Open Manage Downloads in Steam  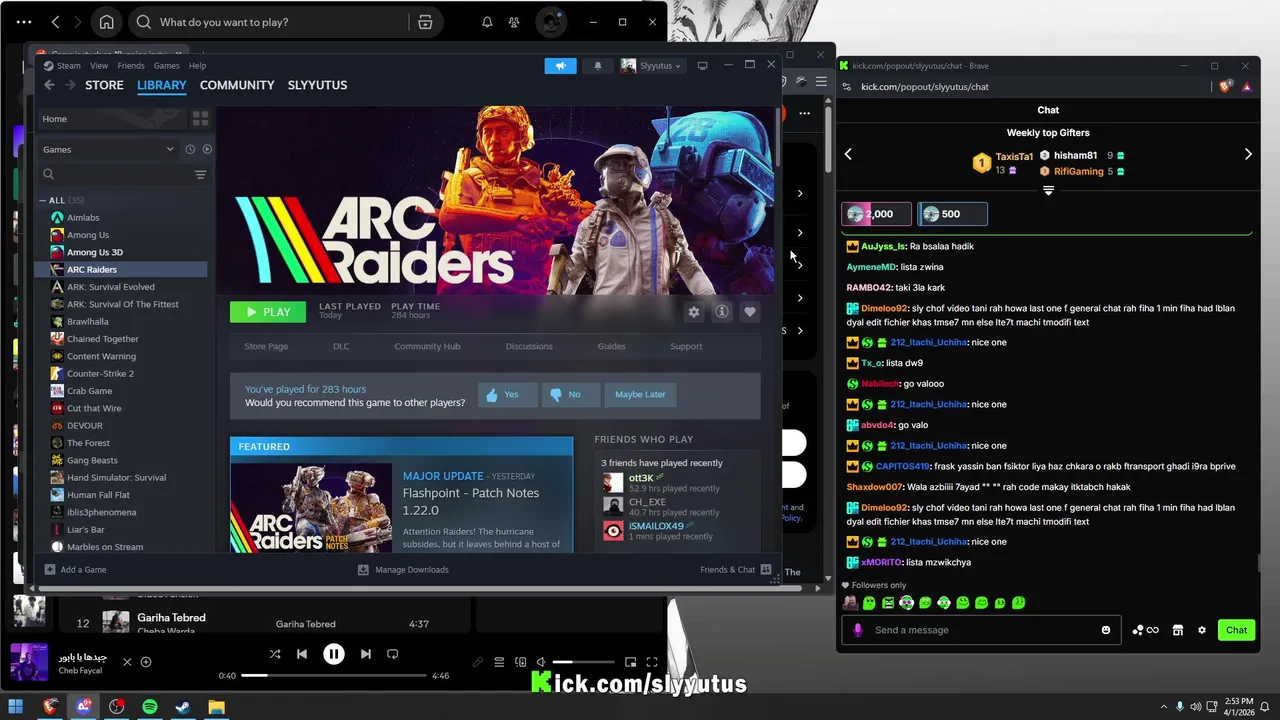pyautogui.click(x=404, y=570)
